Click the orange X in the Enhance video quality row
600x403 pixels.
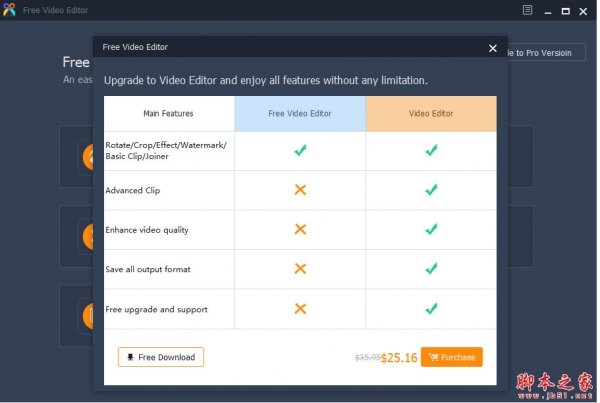tap(302, 230)
